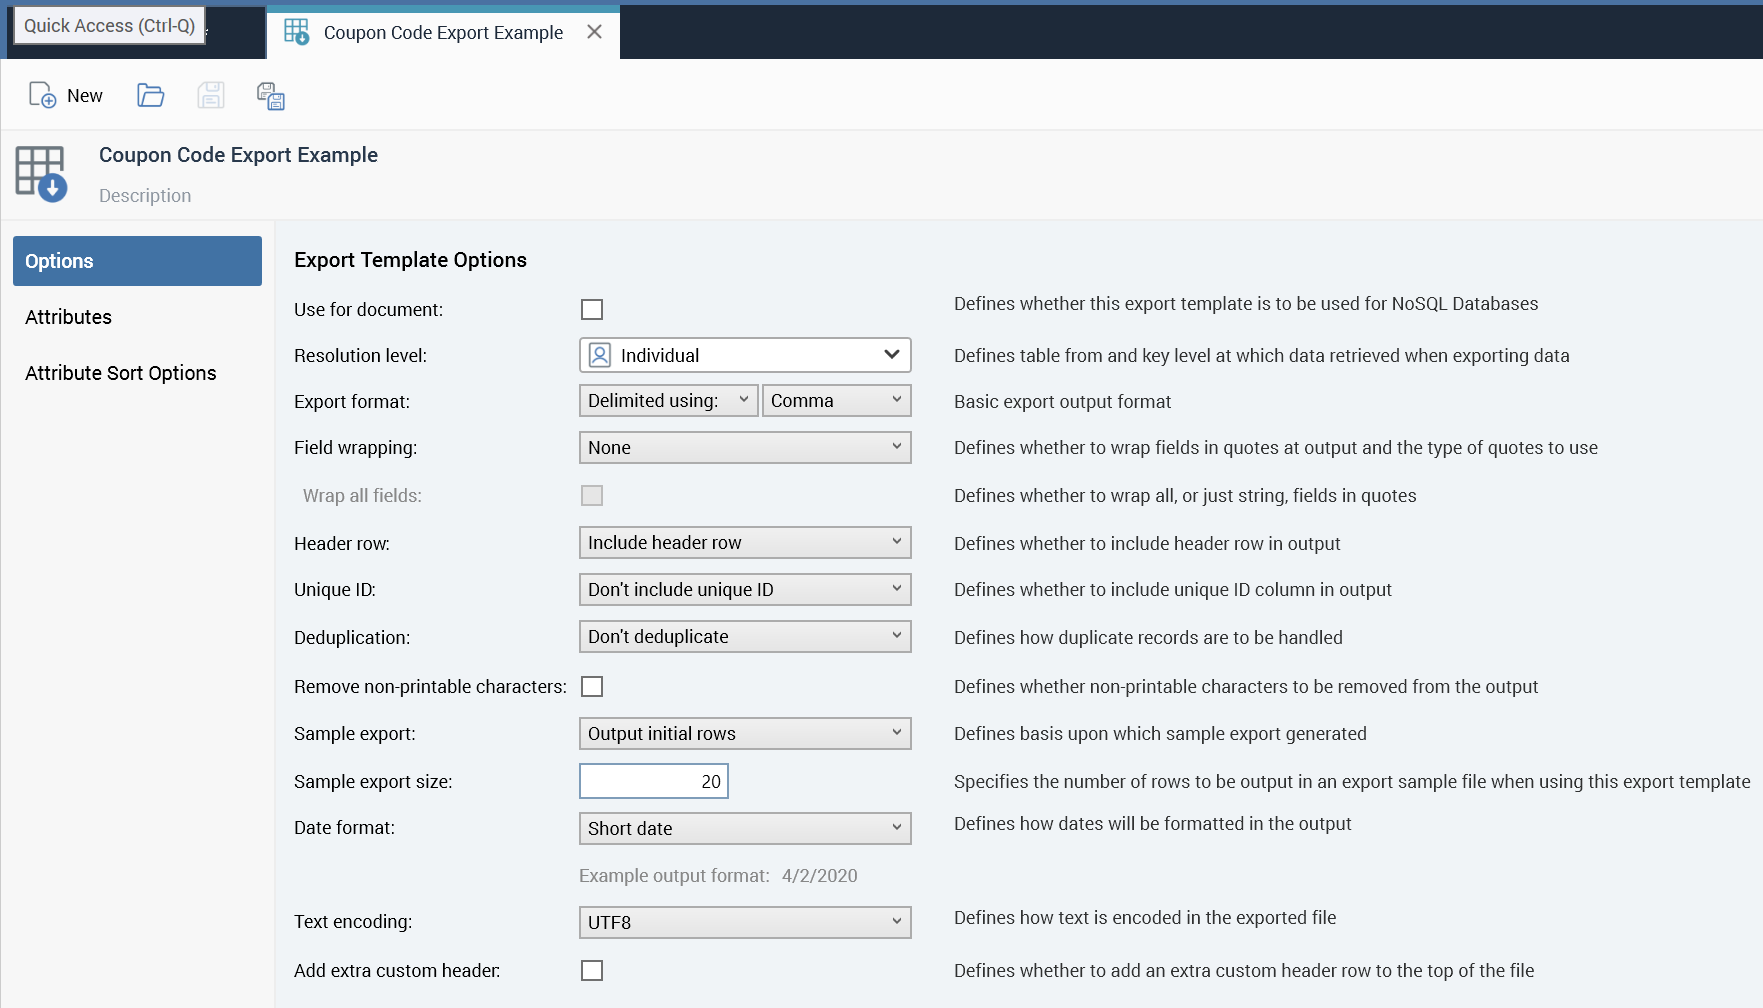Click the Open folder toolbar icon
Viewport: 1763px width, 1008px height.
(150, 95)
